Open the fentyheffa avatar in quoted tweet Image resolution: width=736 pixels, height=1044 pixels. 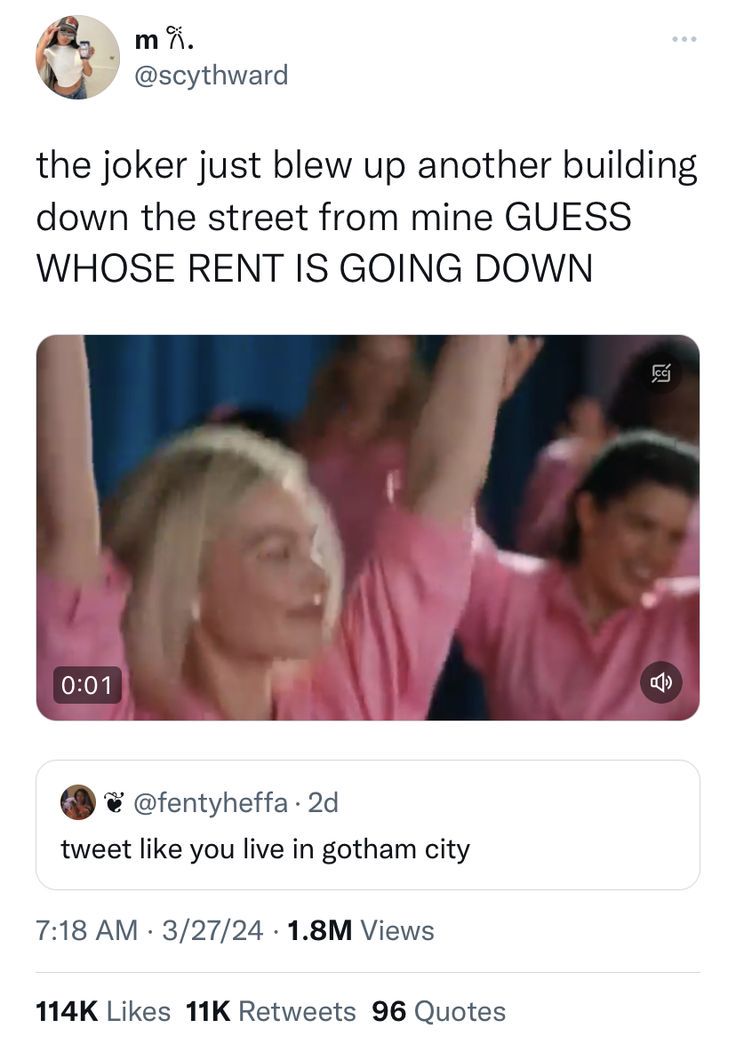click(79, 802)
